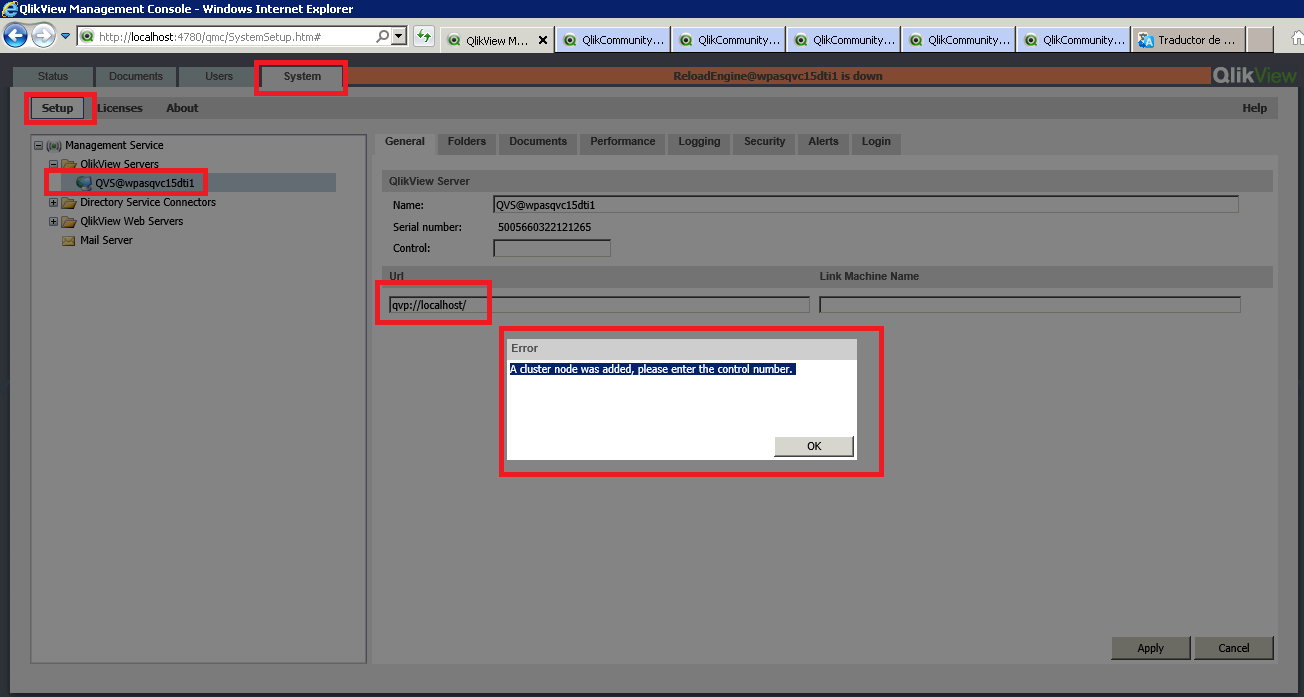Click the Apply button
Viewport: 1304px width, 697px height.
pos(1151,648)
